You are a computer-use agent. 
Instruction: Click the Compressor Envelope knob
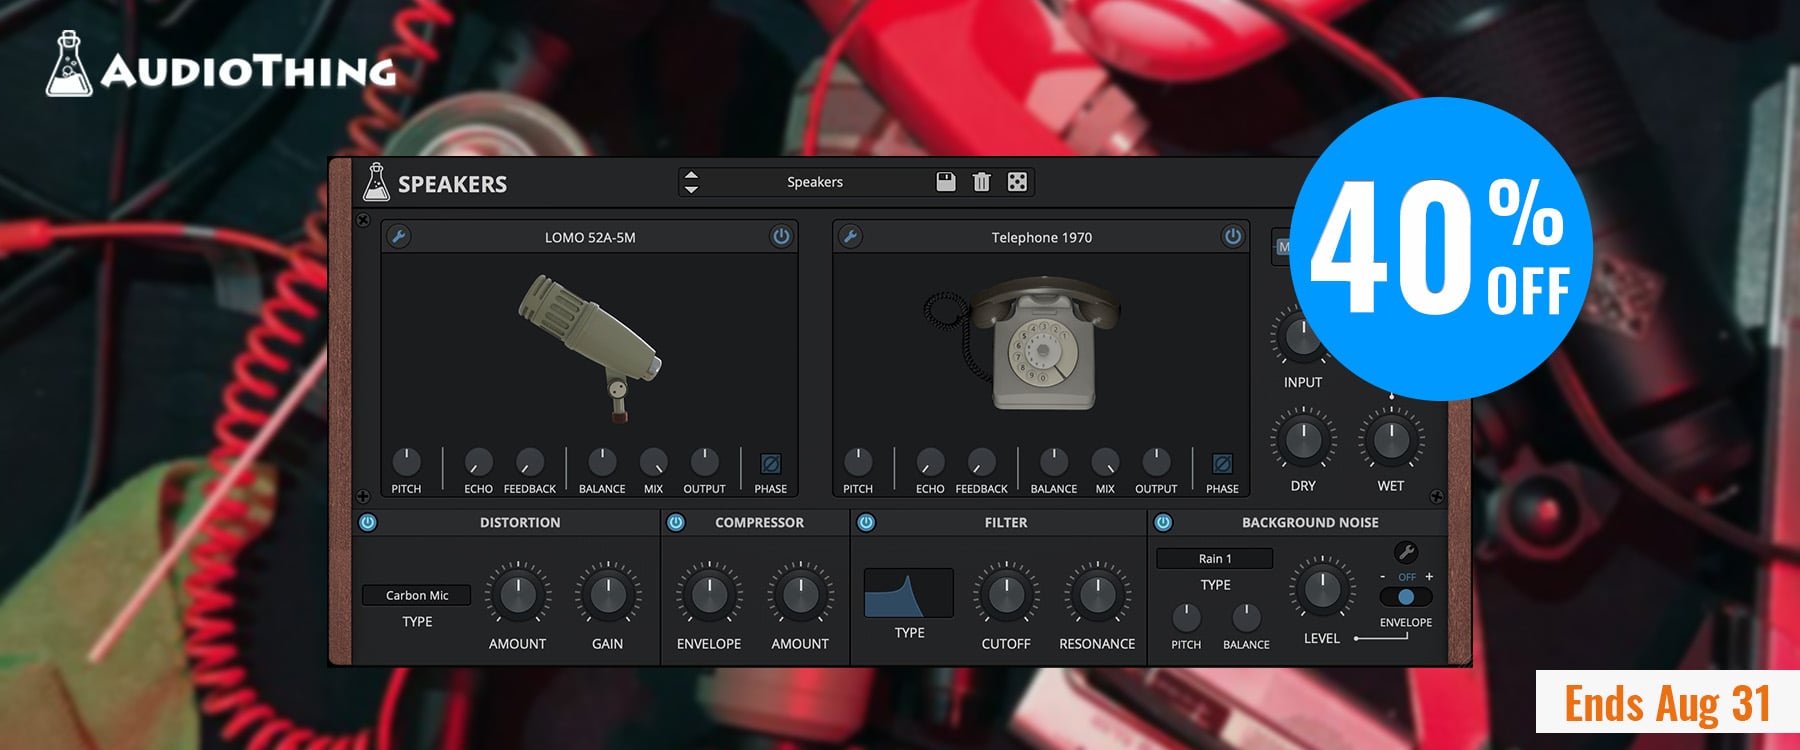(709, 595)
